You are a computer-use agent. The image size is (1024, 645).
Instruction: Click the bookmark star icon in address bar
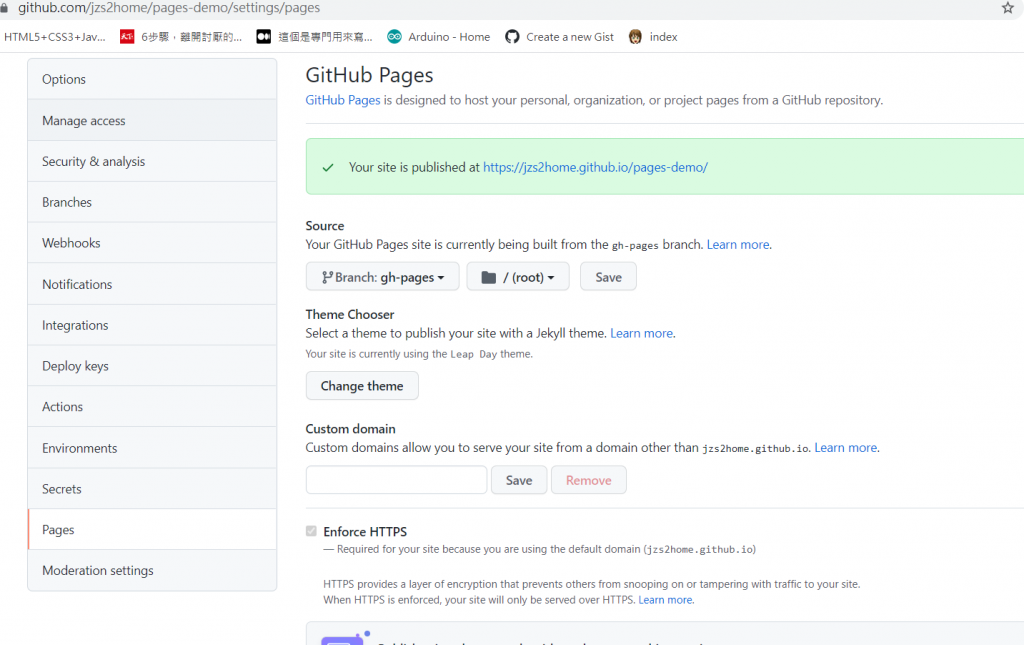pyautogui.click(x=1008, y=8)
